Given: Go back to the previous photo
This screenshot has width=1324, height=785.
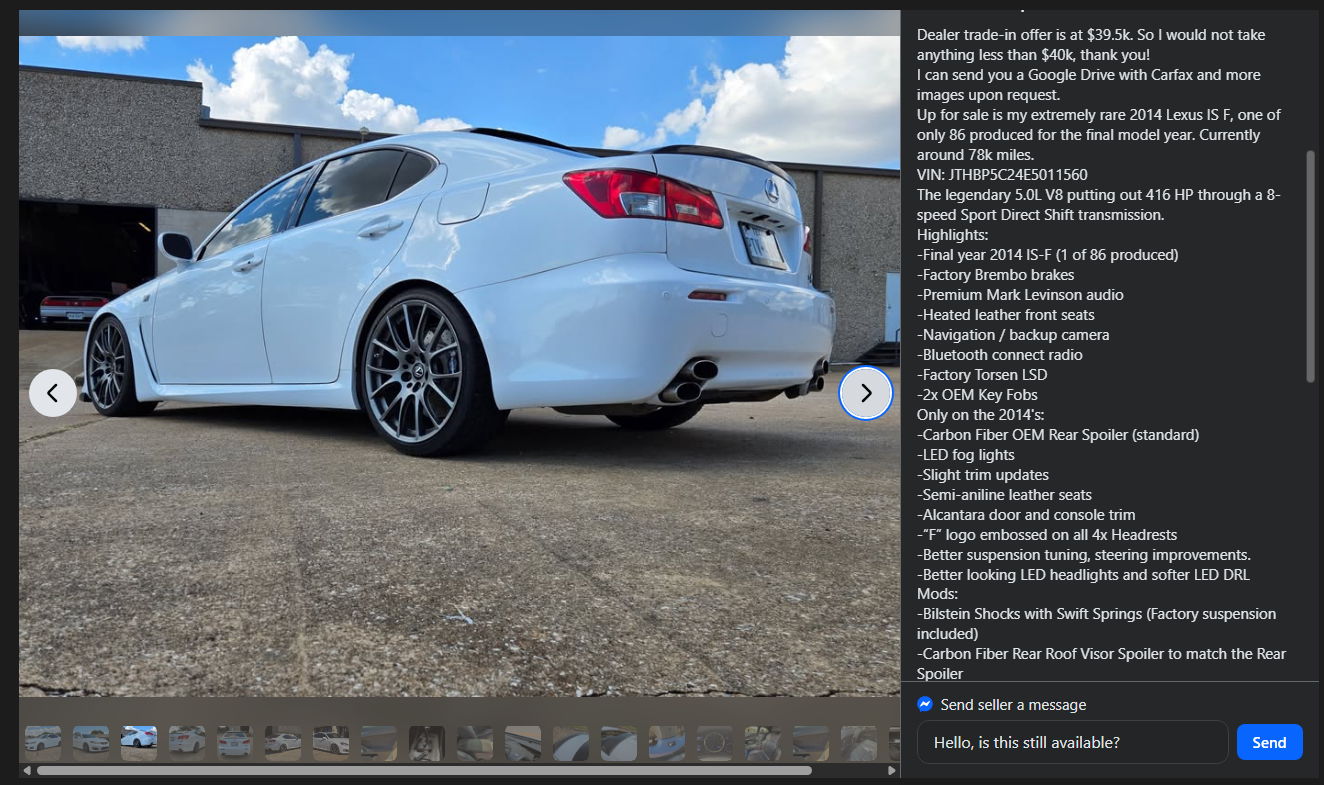Looking at the screenshot, I should point(53,393).
